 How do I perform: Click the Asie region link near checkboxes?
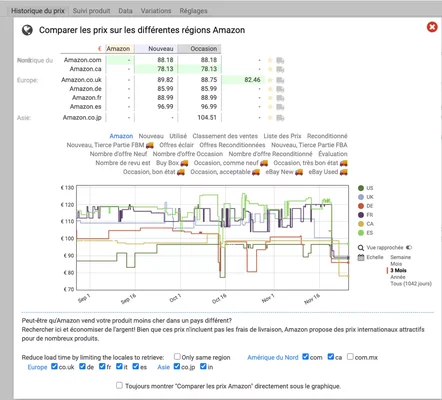click(x=163, y=367)
